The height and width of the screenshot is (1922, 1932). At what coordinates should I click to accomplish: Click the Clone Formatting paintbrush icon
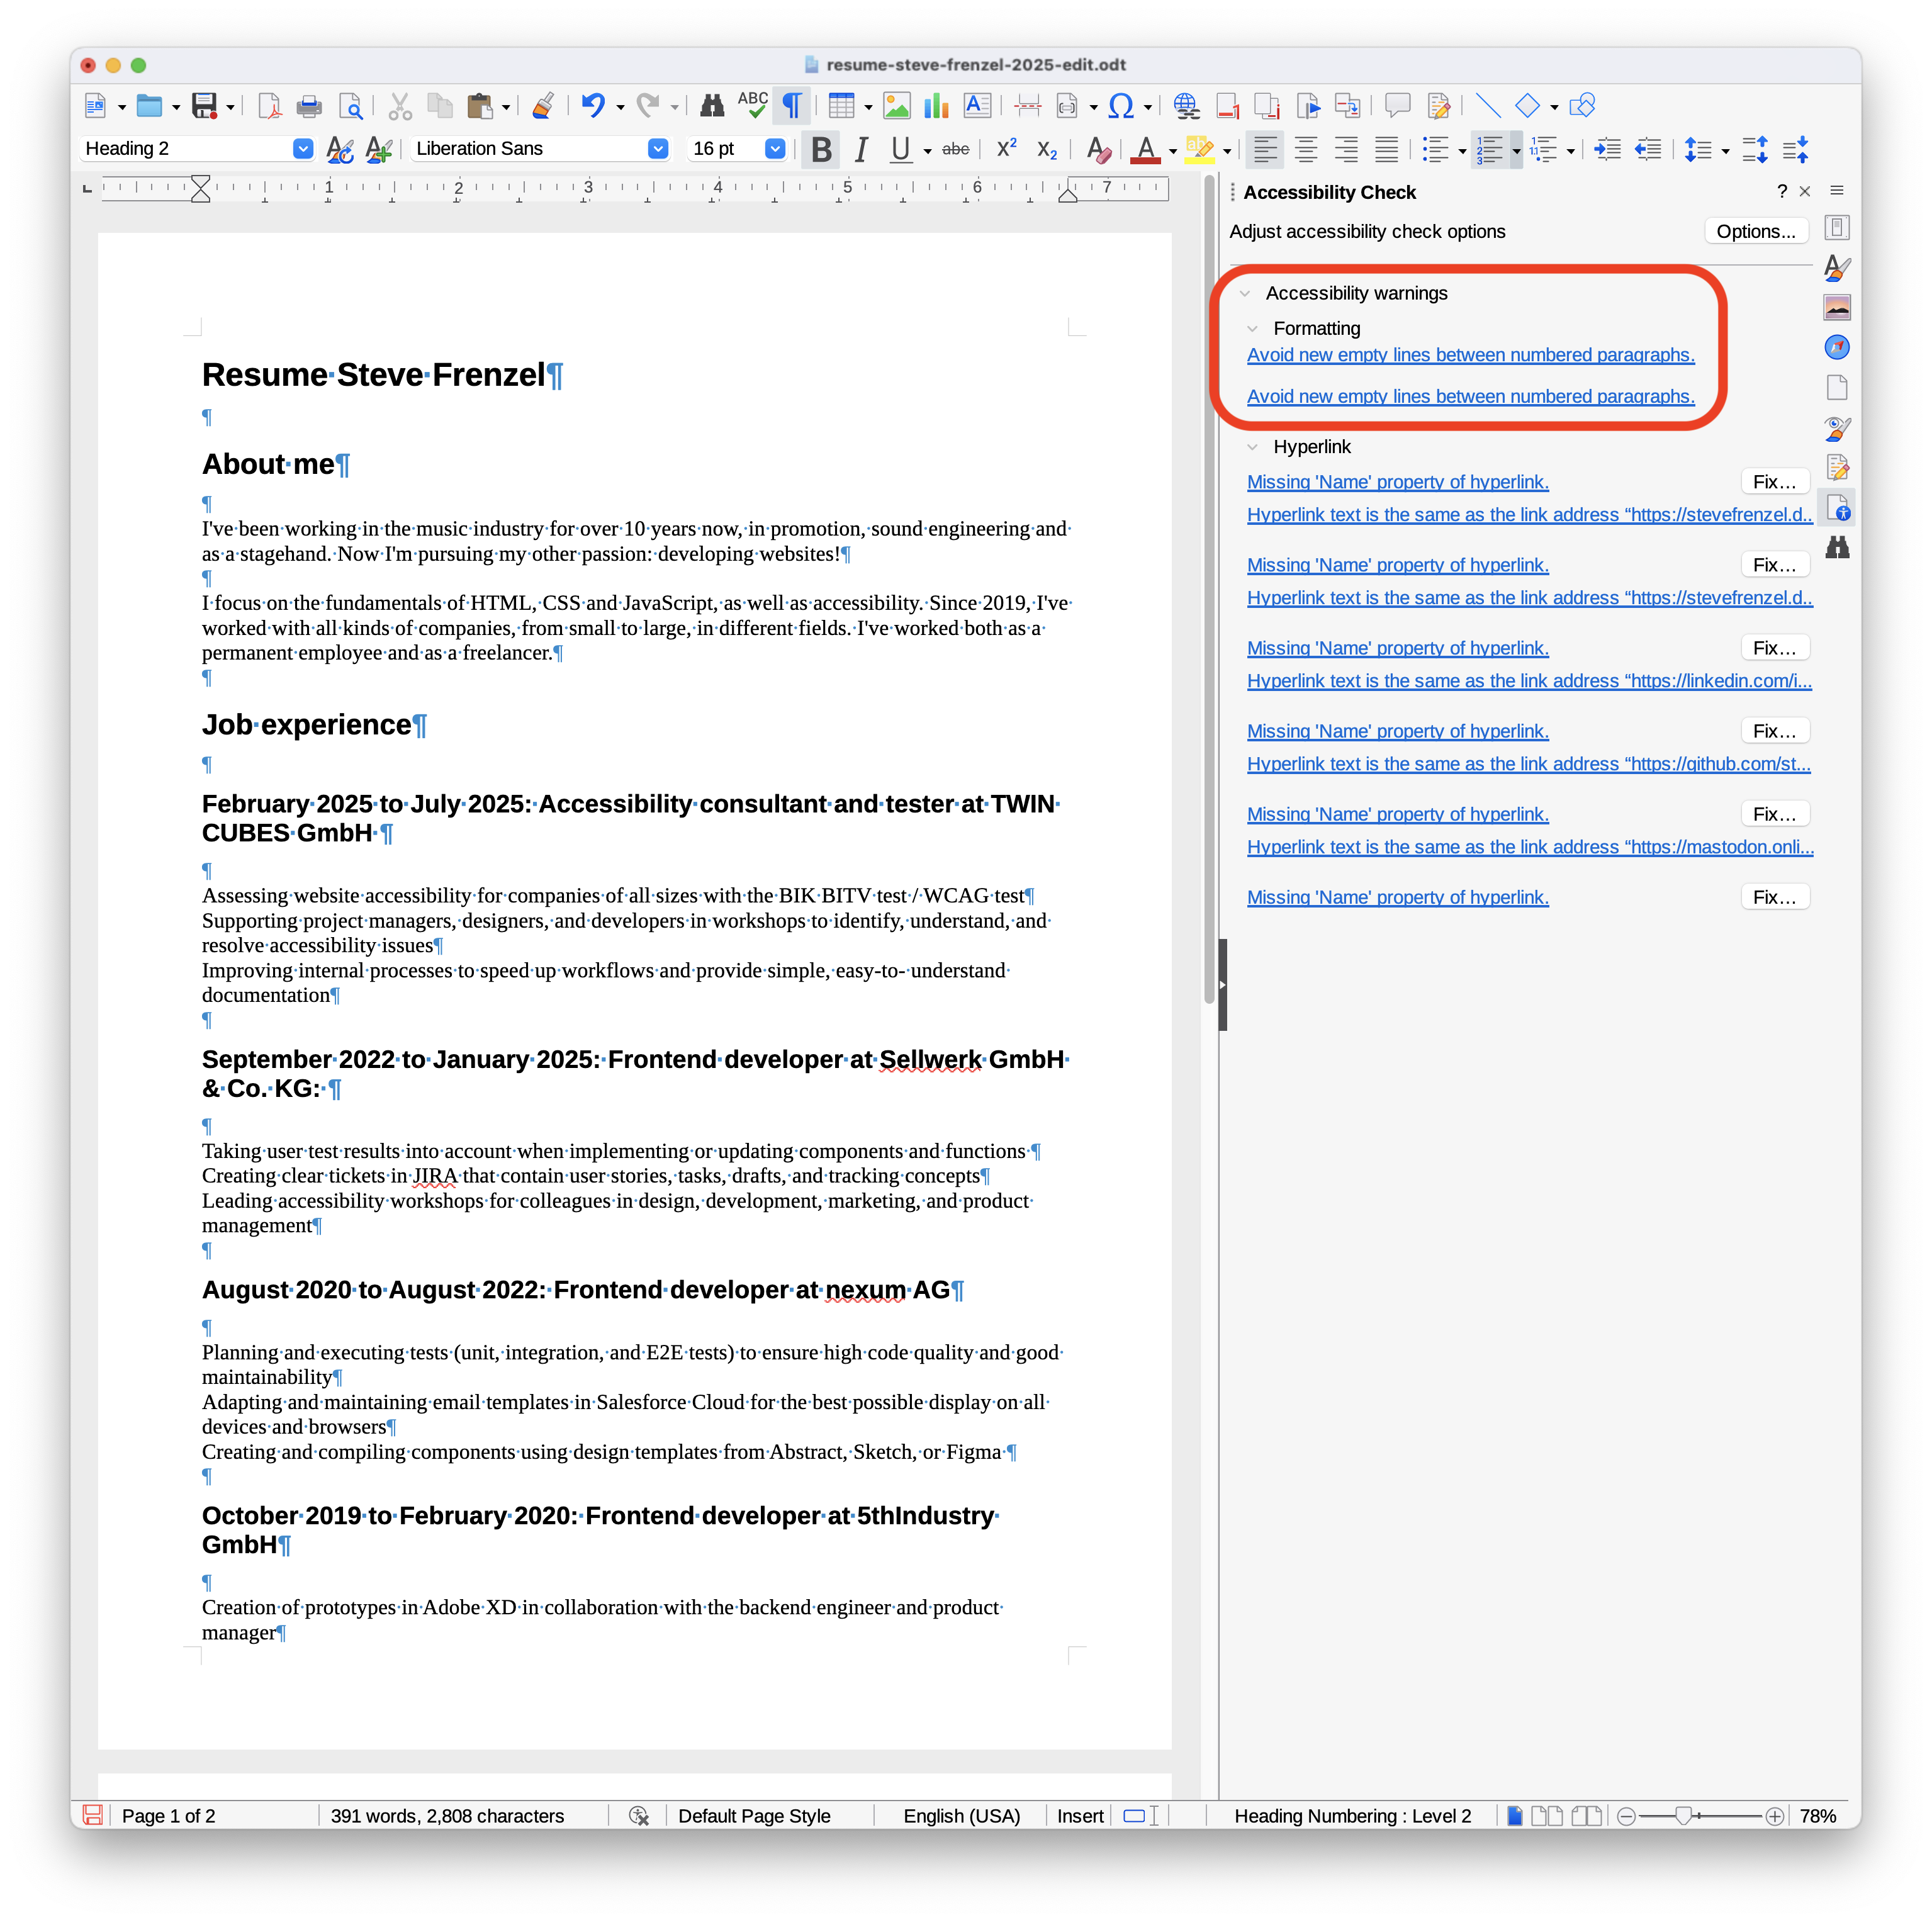tap(543, 106)
